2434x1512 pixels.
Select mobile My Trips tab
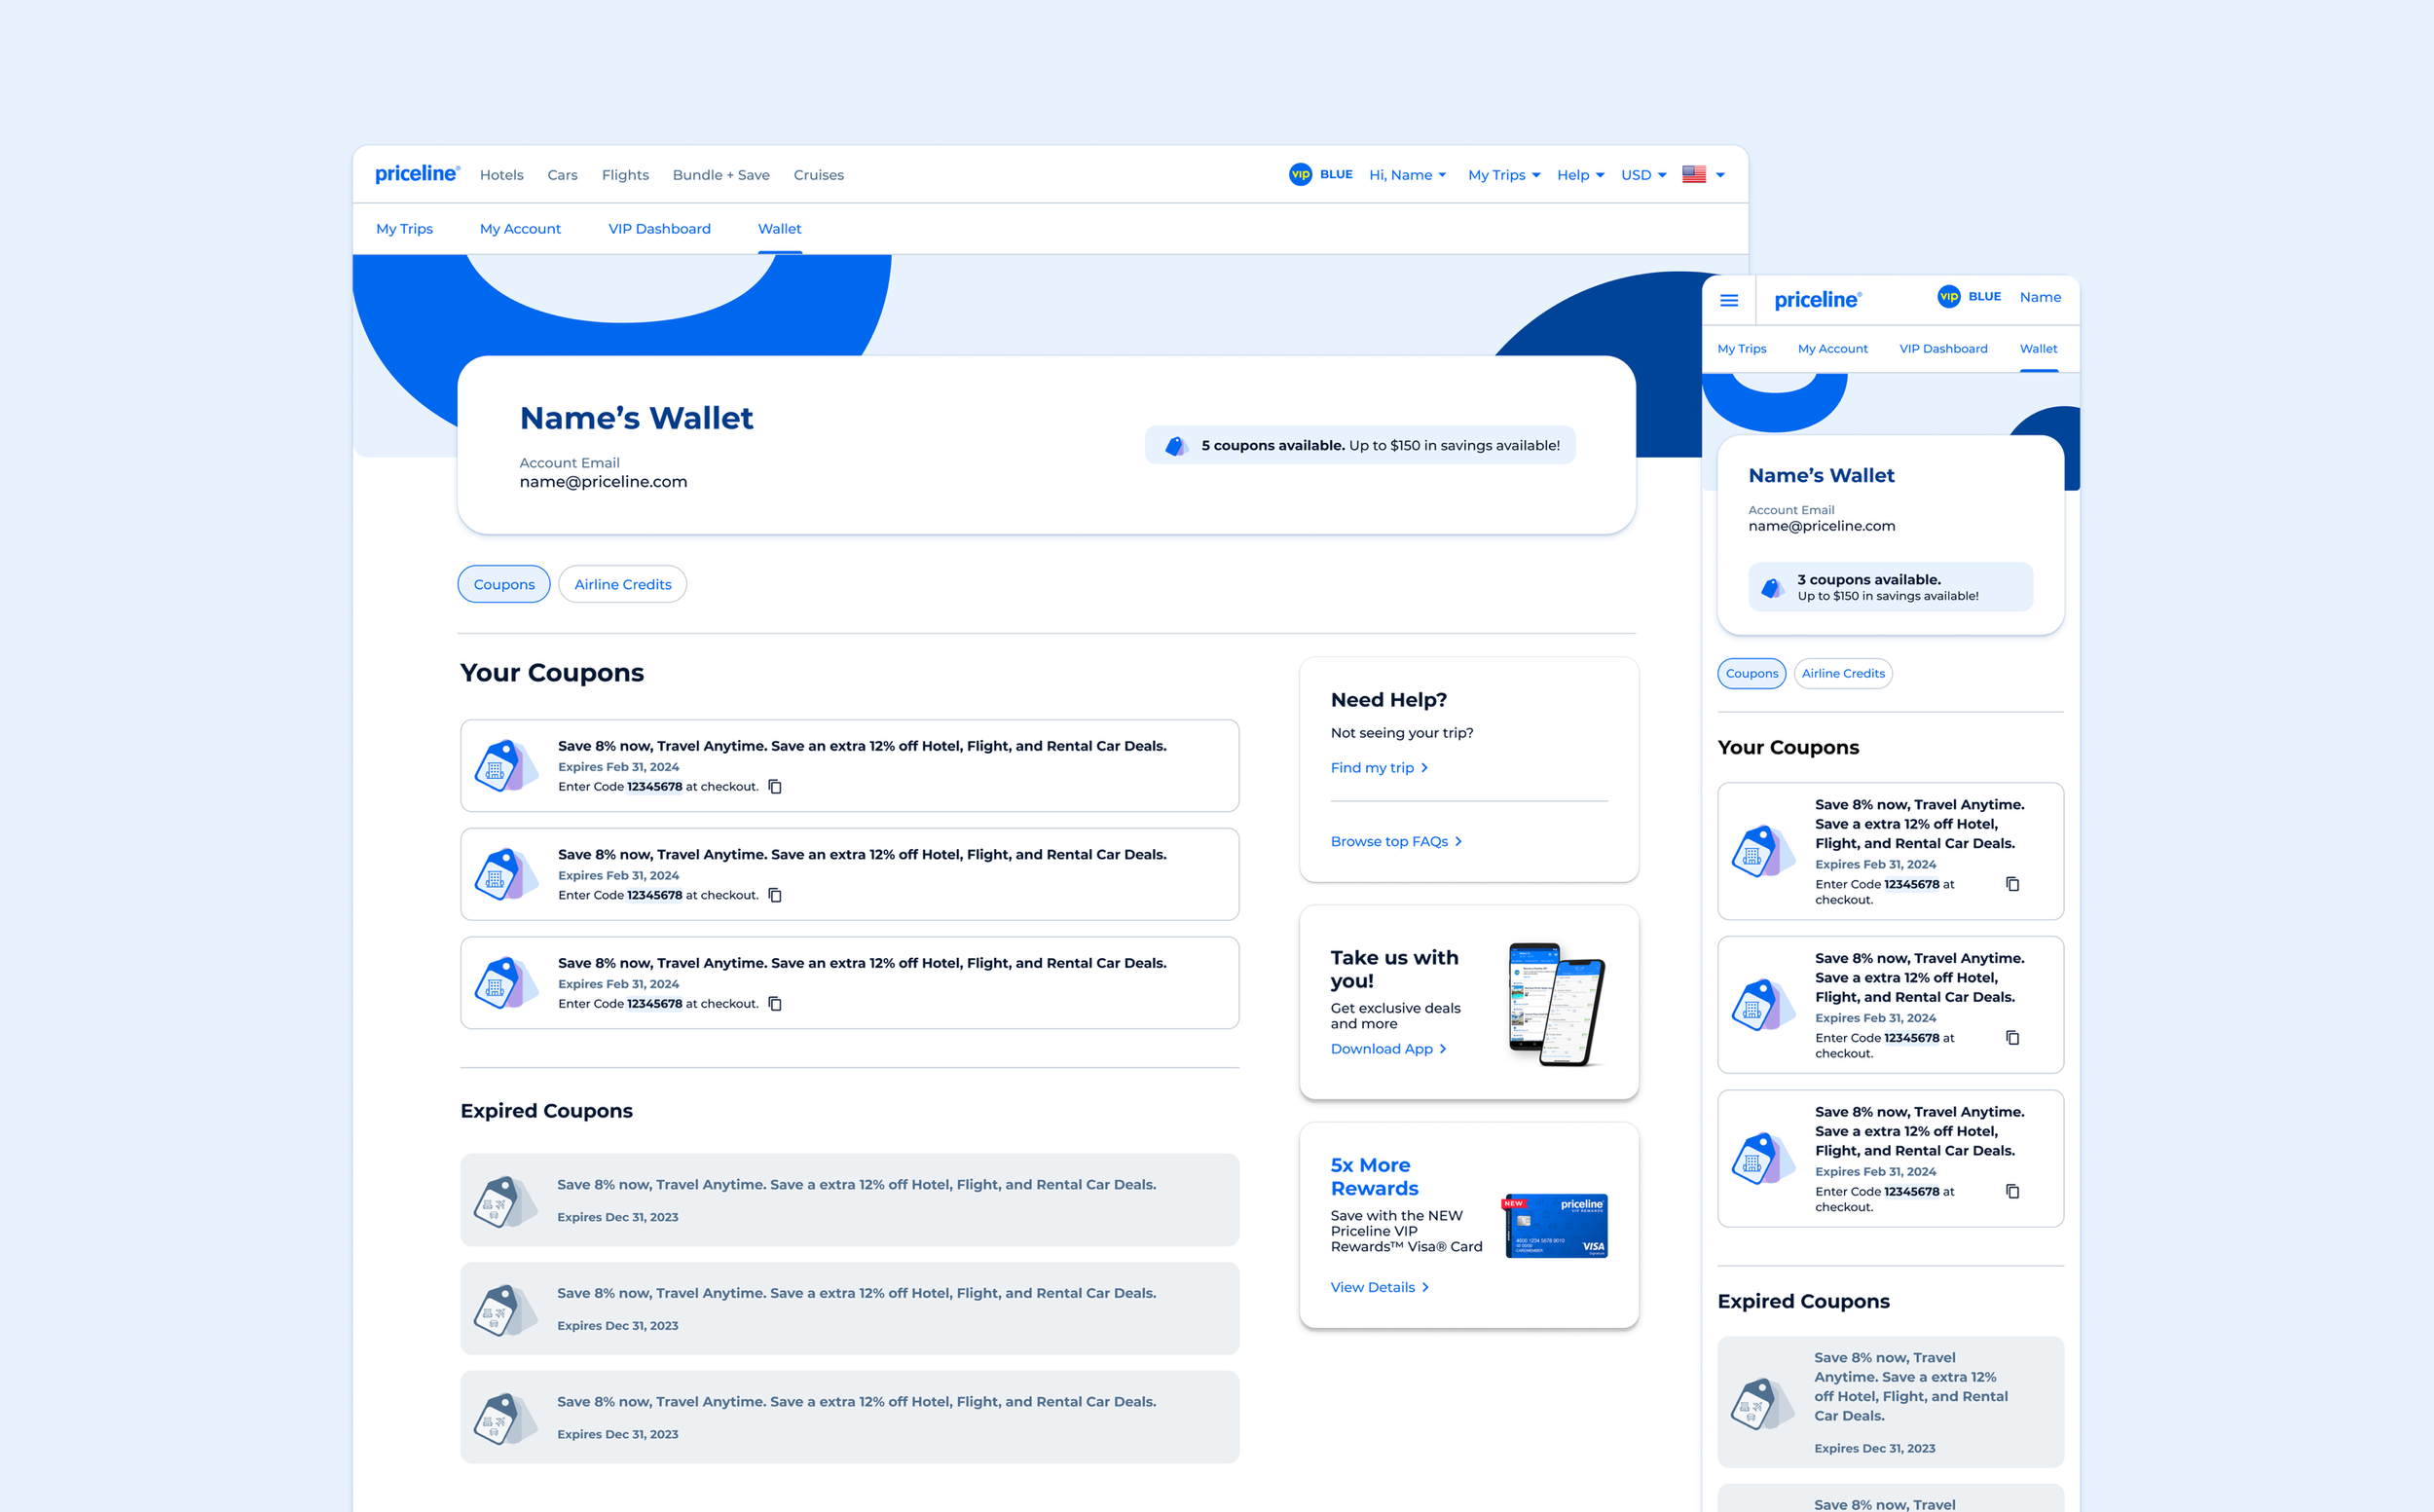[x=1742, y=349]
